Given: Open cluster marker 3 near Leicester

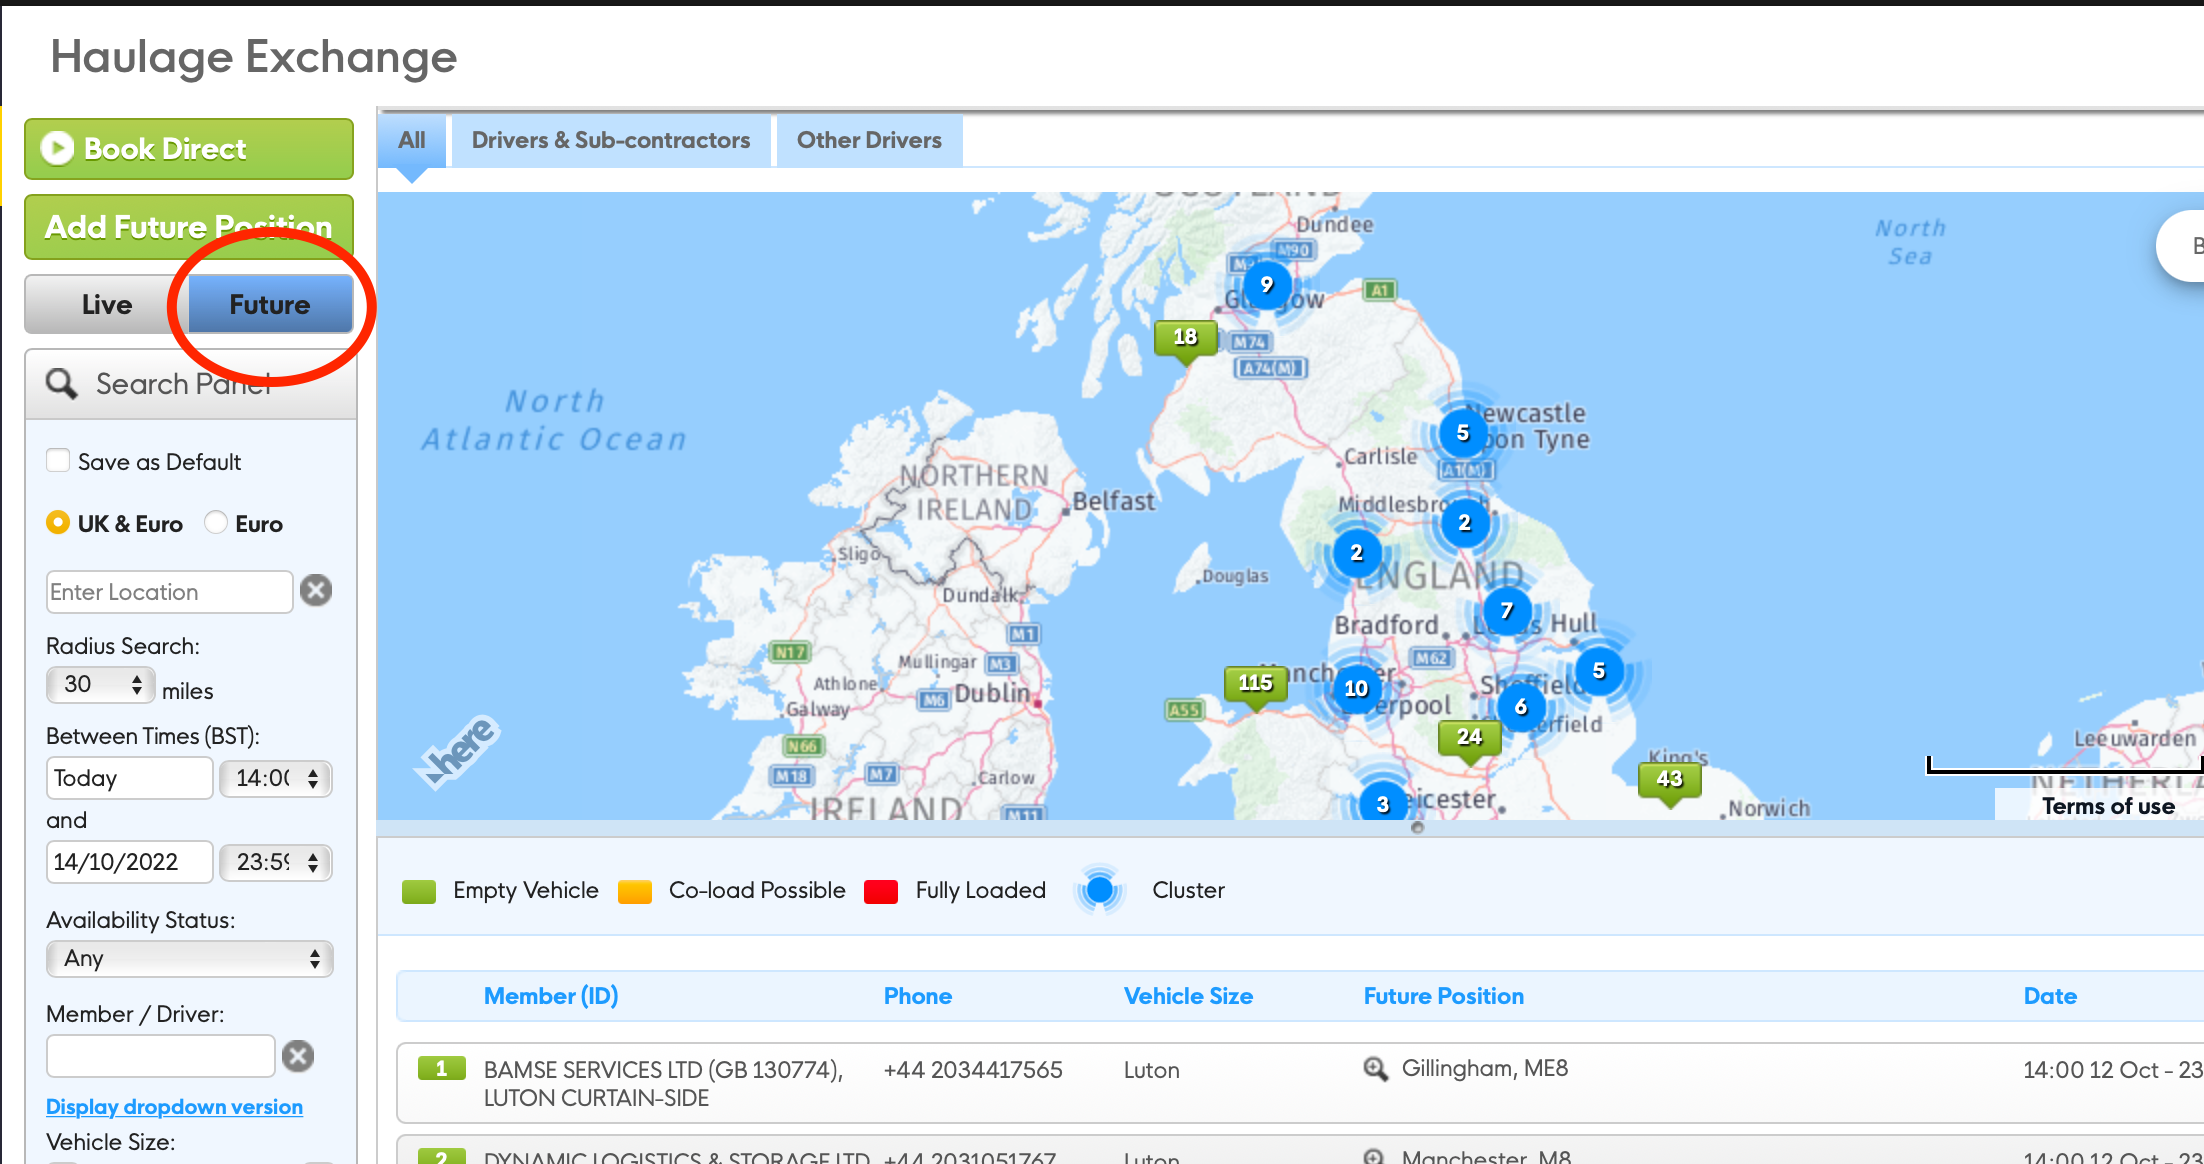Looking at the screenshot, I should pyautogui.click(x=1383, y=803).
